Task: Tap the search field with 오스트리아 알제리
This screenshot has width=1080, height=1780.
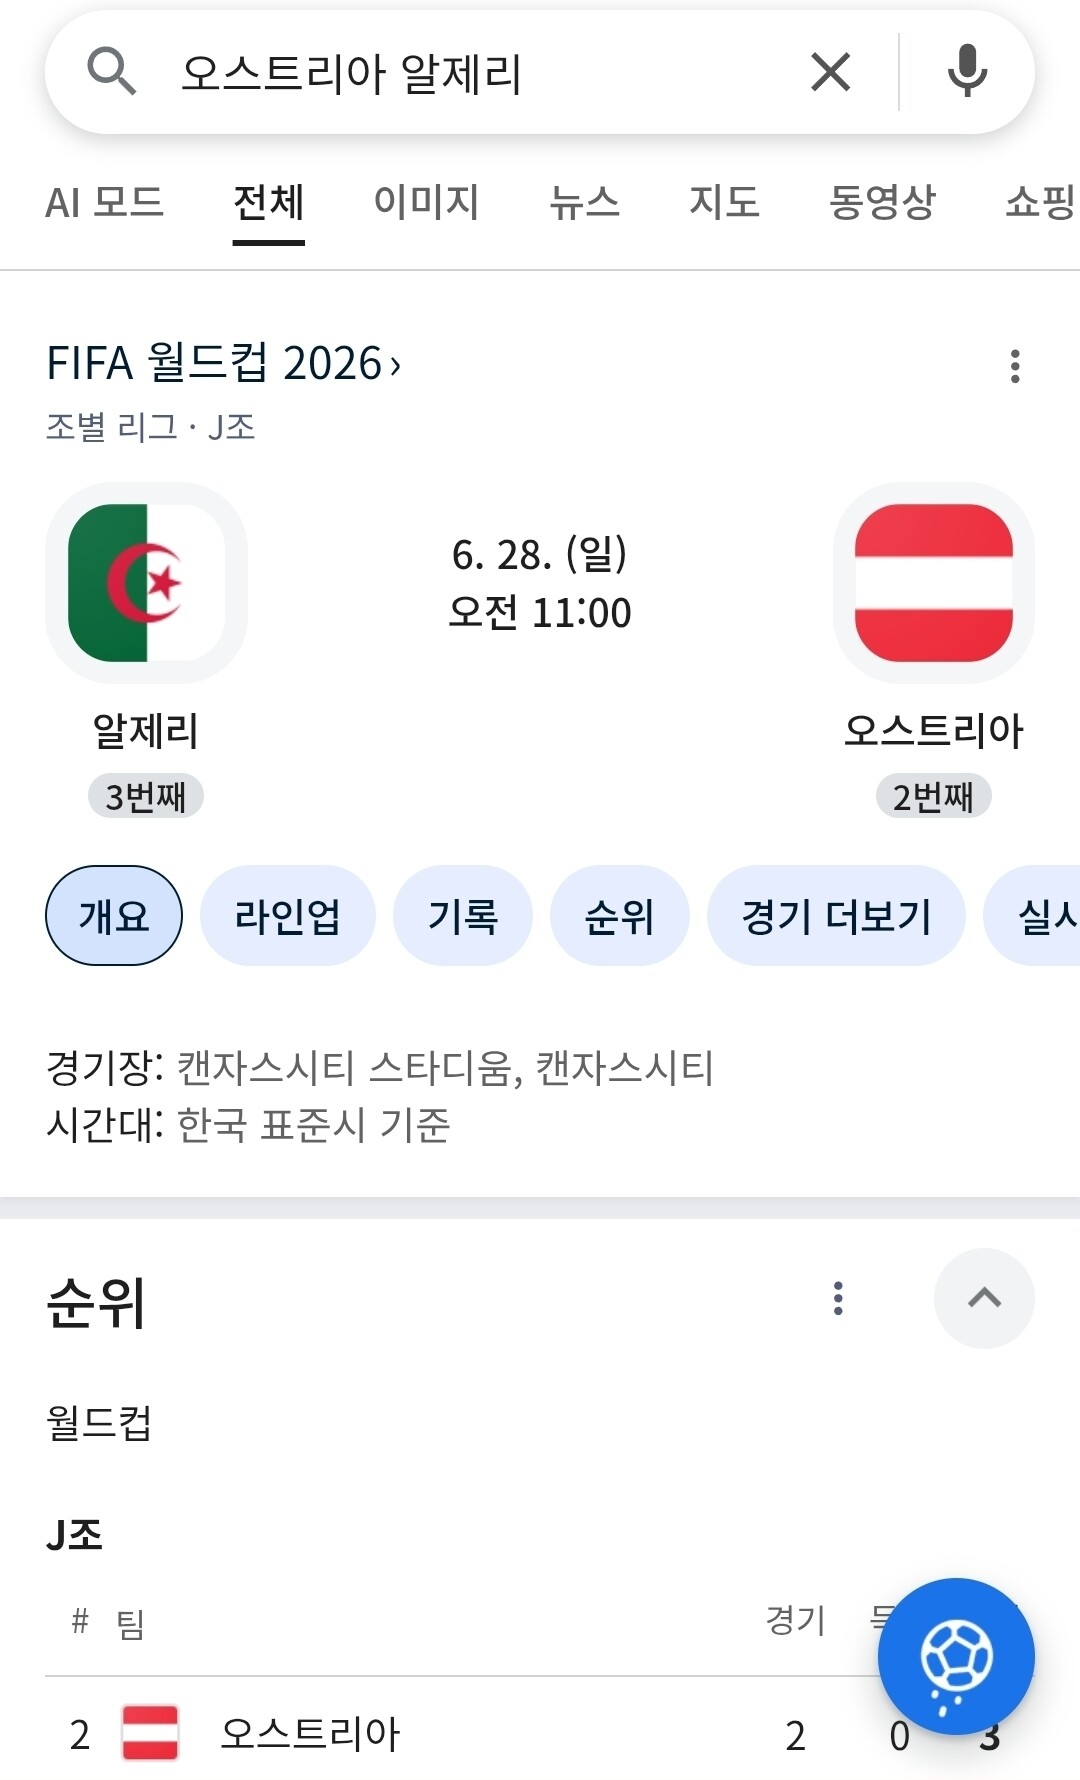Action: (470, 73)
